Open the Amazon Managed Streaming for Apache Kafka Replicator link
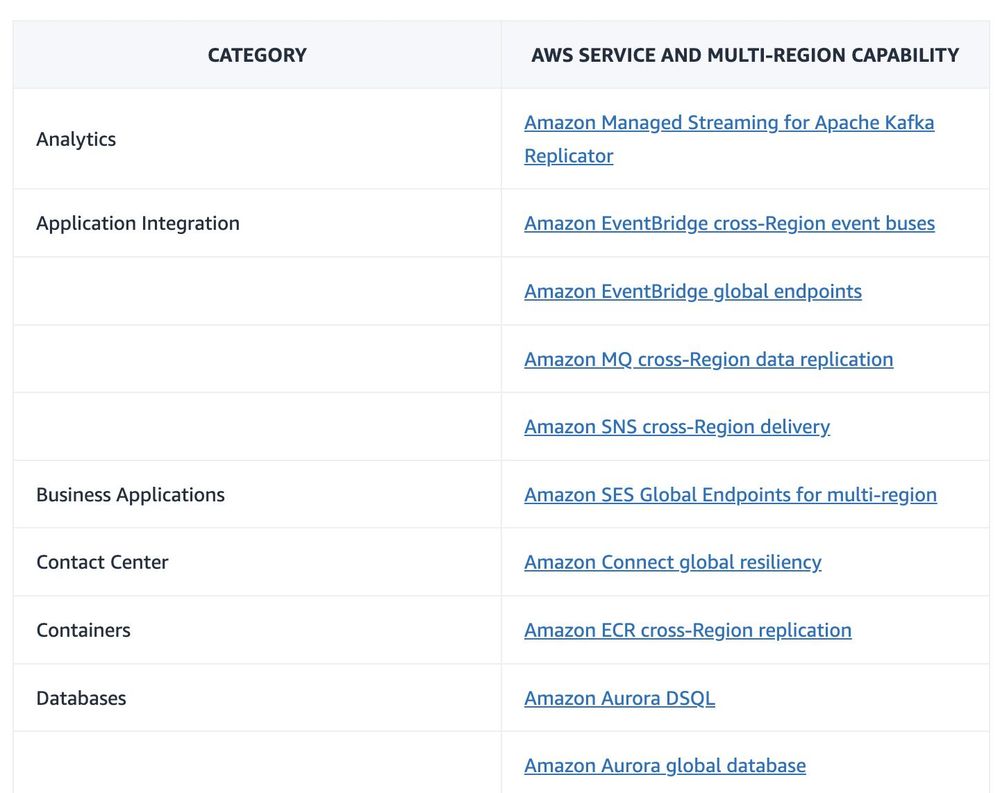Image resolution: width=1000 pixels, height=793 pixels. point(729,123)
